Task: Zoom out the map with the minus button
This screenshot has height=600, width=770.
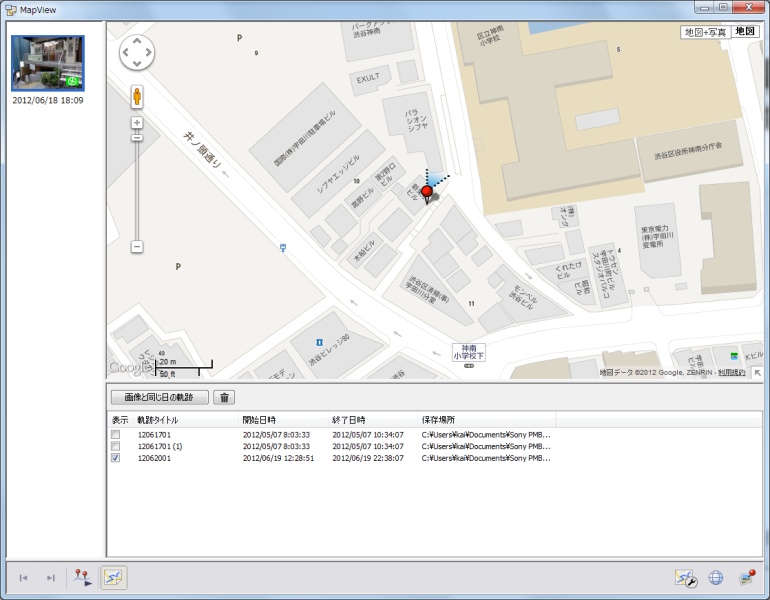Action: (x=137, y=246)
